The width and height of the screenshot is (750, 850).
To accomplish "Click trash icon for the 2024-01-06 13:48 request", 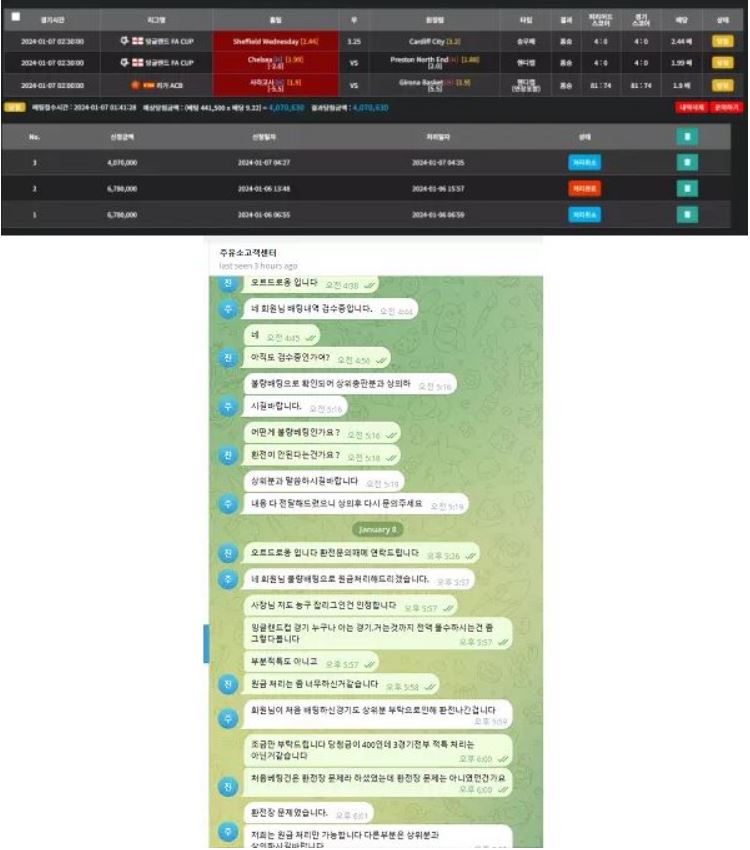I will tap(687, 189).
